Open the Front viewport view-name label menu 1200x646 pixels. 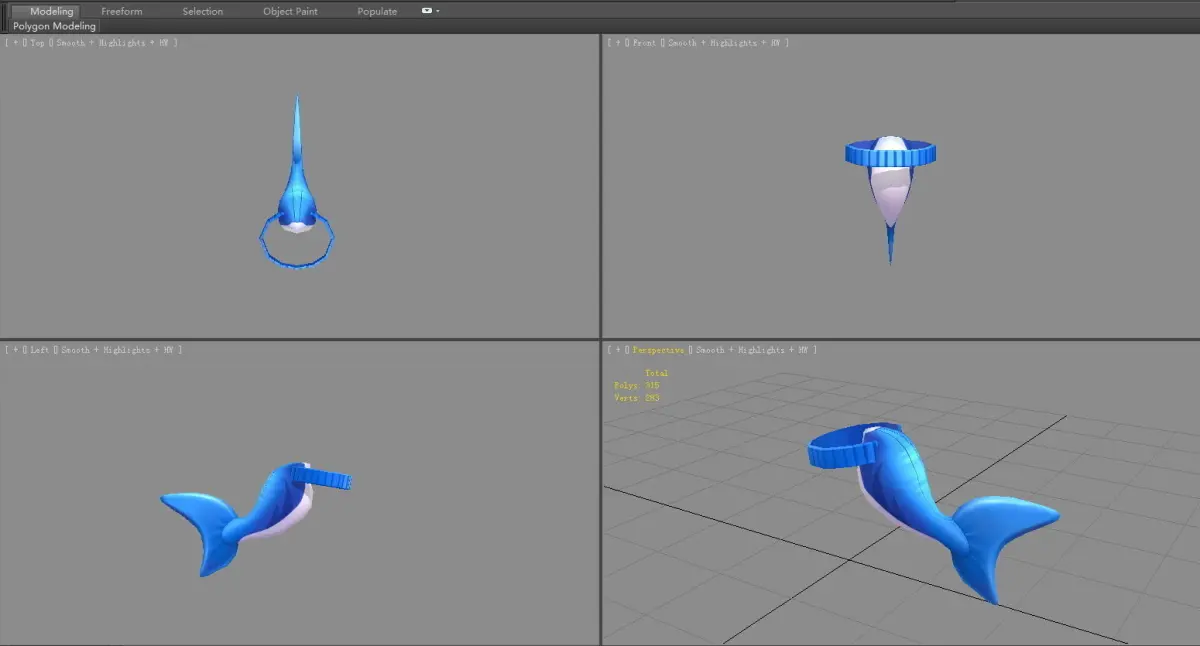[x=644, y=43]
